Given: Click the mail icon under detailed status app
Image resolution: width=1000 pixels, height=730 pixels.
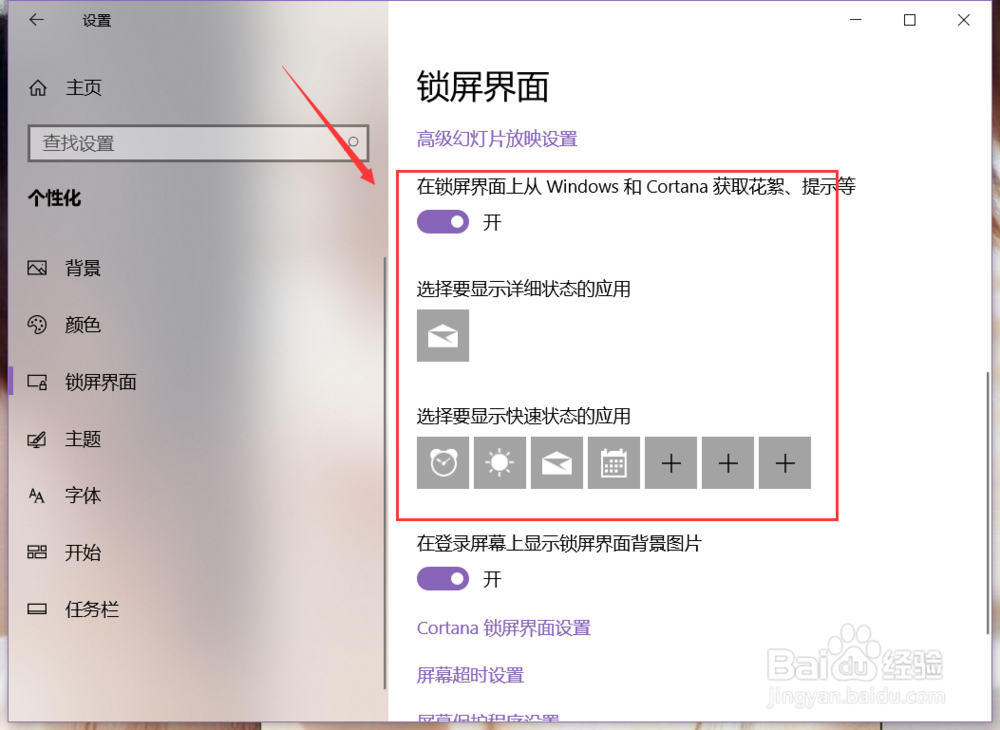Looking at the screenshot, I should pyautogui.click(x=443, y=335).
